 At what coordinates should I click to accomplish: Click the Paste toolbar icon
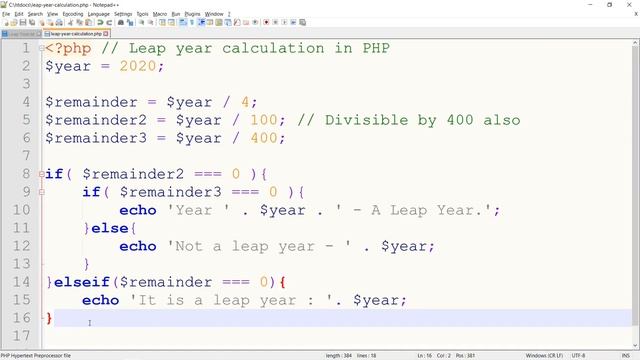[x=89, y=22]
